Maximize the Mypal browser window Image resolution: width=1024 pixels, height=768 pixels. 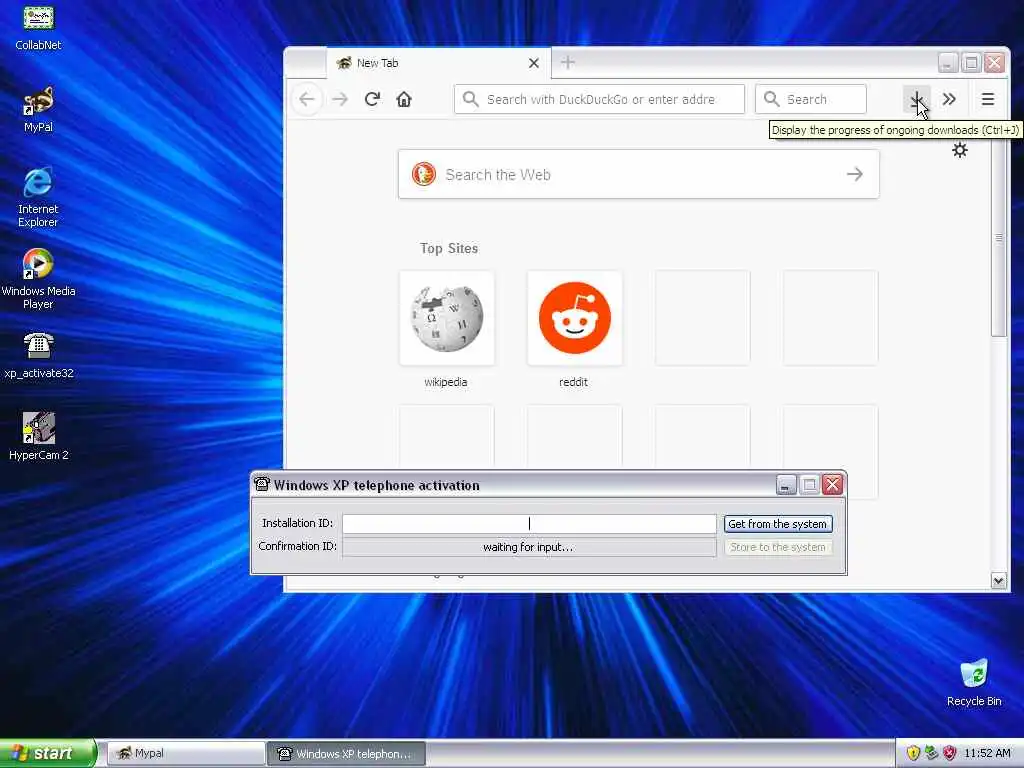[971, 63]
